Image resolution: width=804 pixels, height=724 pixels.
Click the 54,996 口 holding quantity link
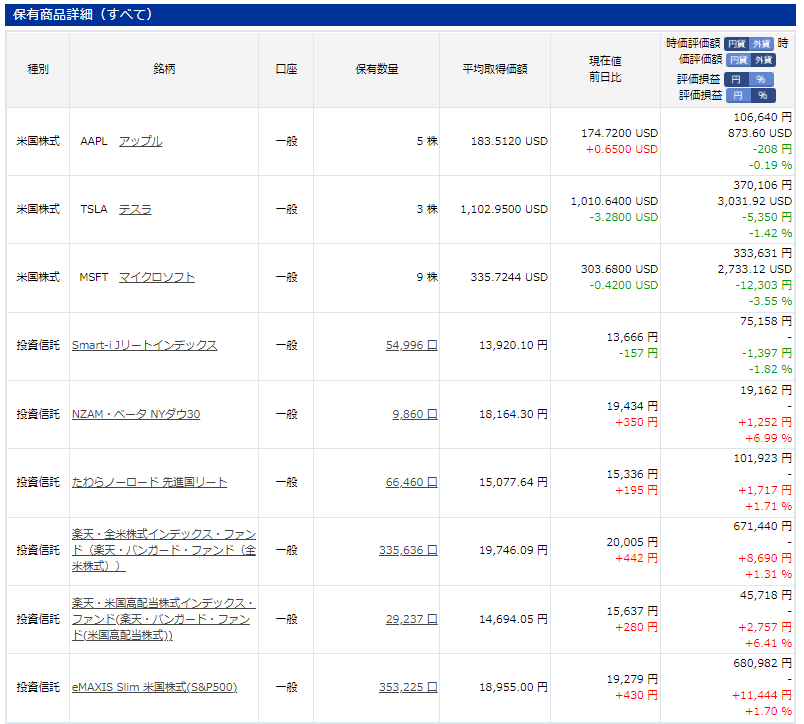pos(411,345)
